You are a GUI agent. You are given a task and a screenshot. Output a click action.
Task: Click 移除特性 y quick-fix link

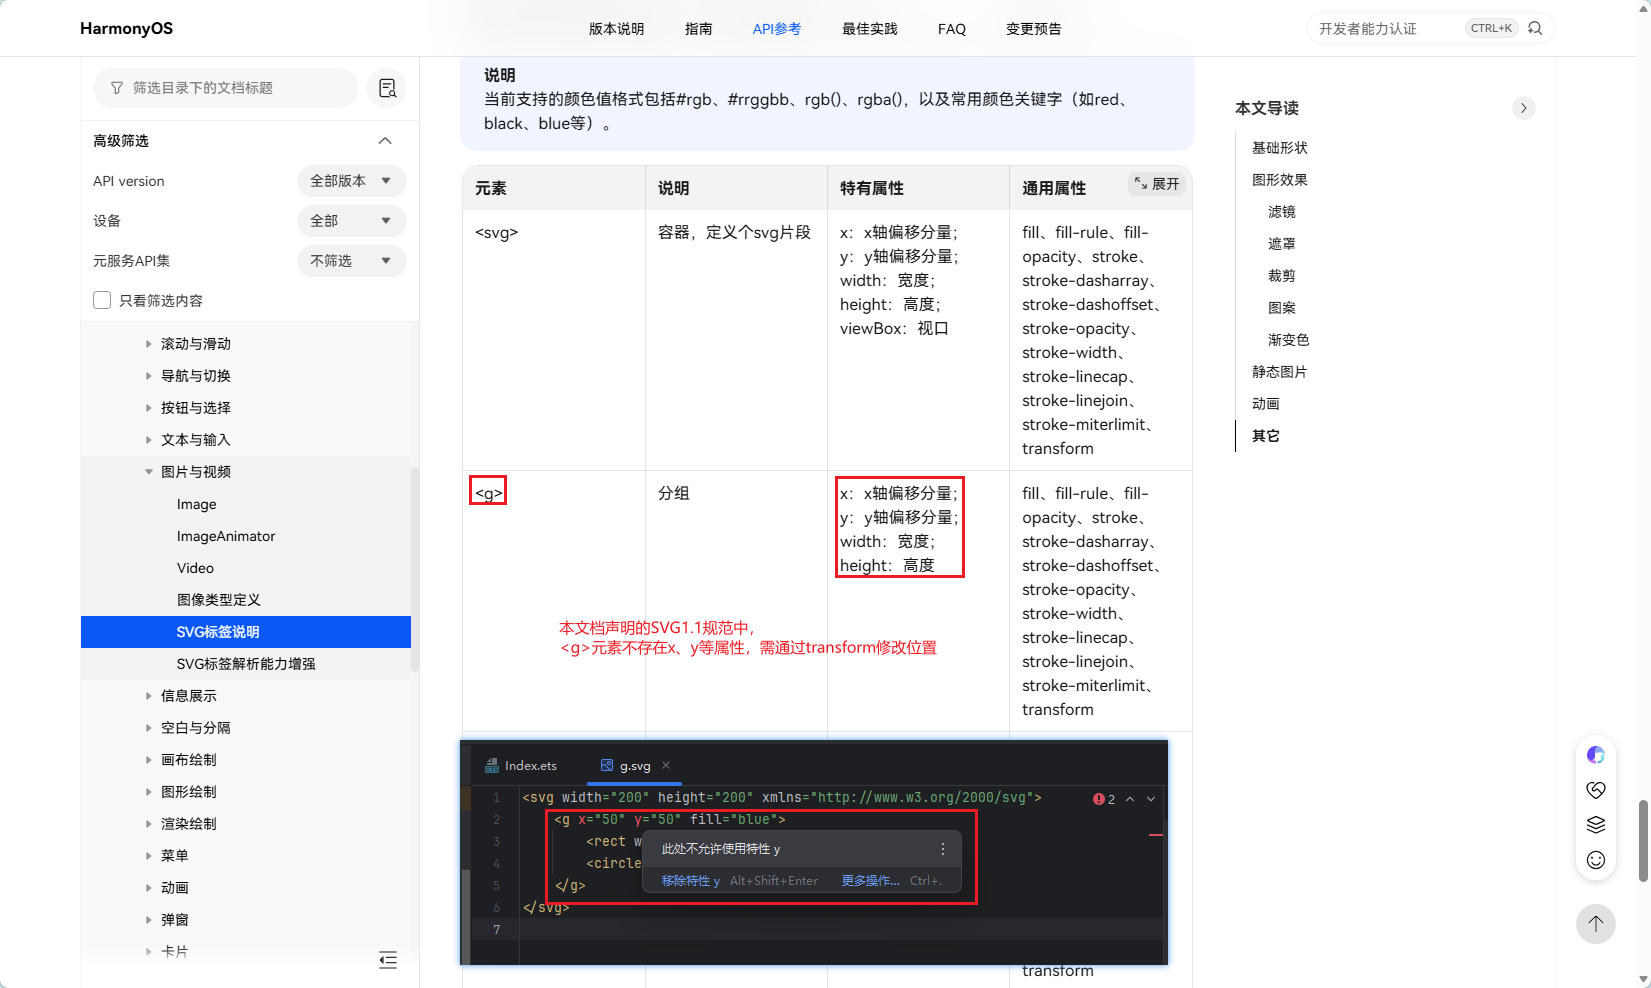[691, 881]
